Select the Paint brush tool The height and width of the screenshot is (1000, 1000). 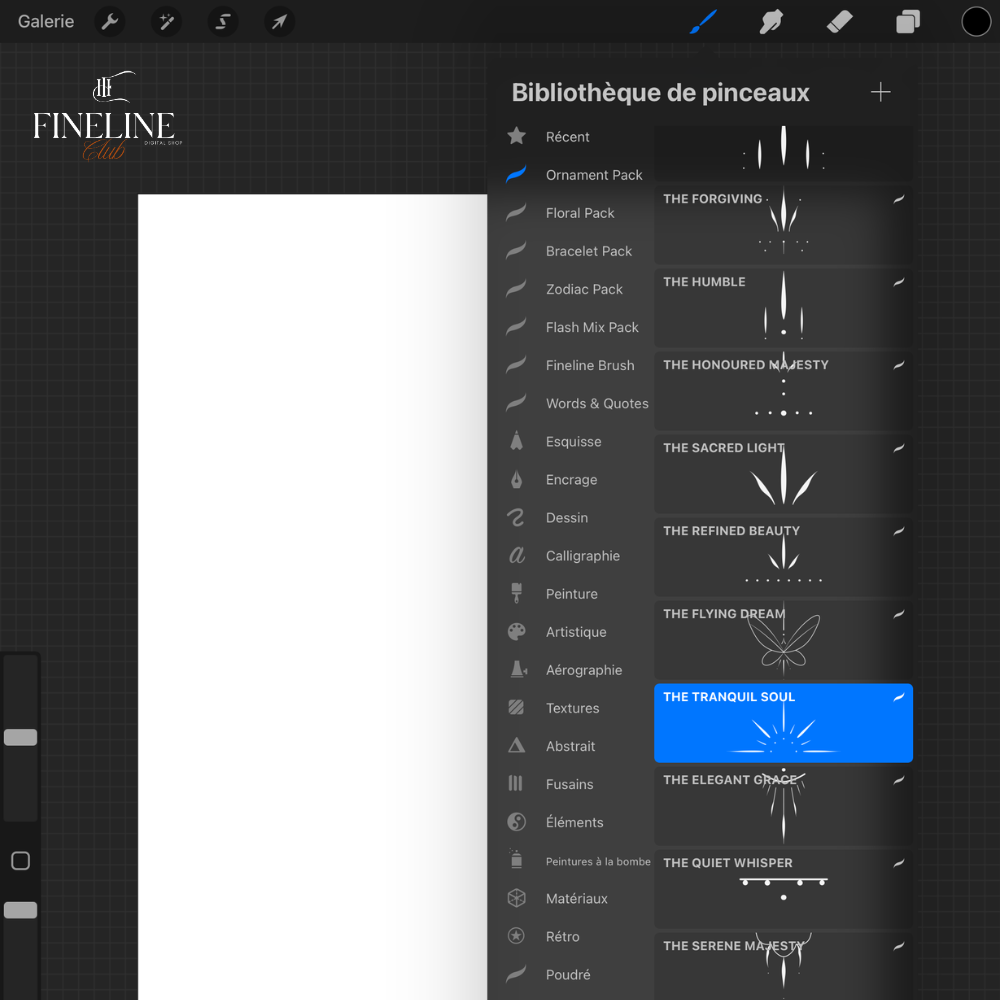704,22
